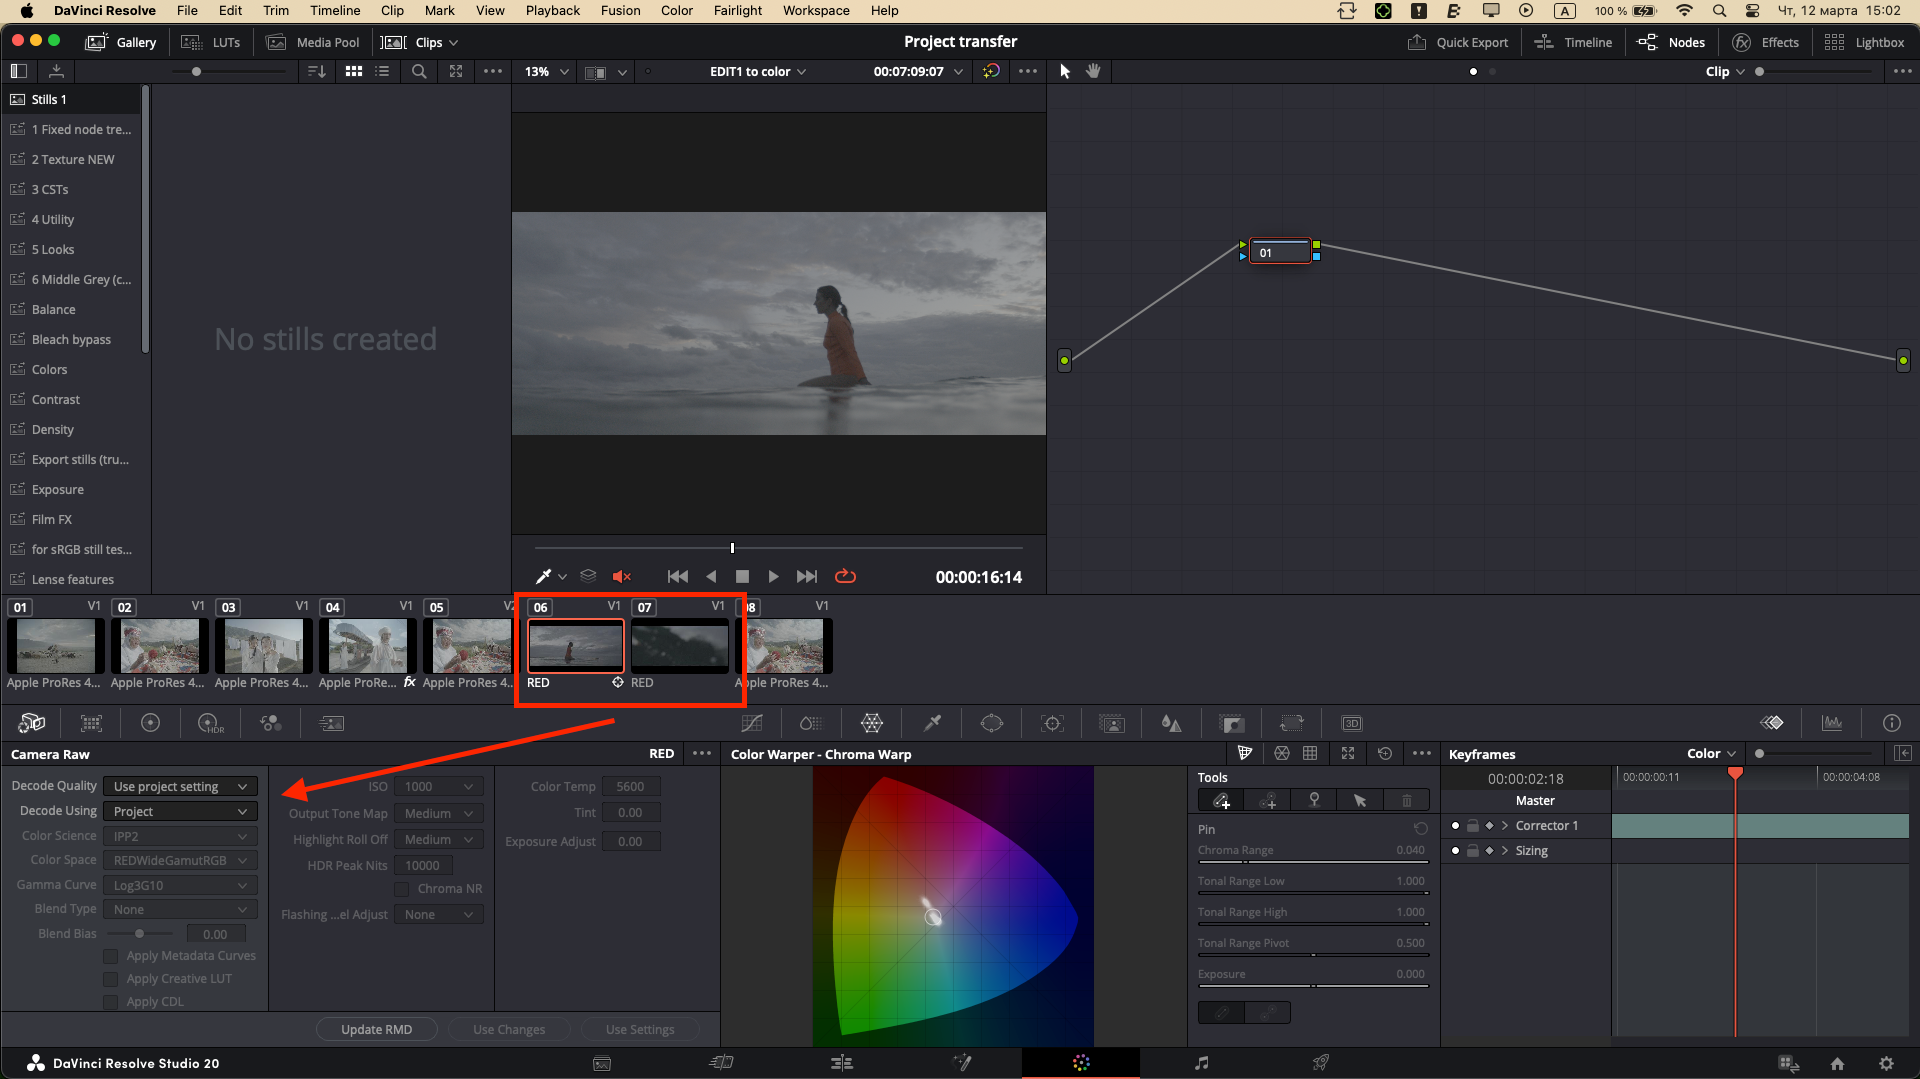Screen dimensions: 1920x1079
Task: Select clip 07 thumbnail in the timeline
Action: click(680, 645)
